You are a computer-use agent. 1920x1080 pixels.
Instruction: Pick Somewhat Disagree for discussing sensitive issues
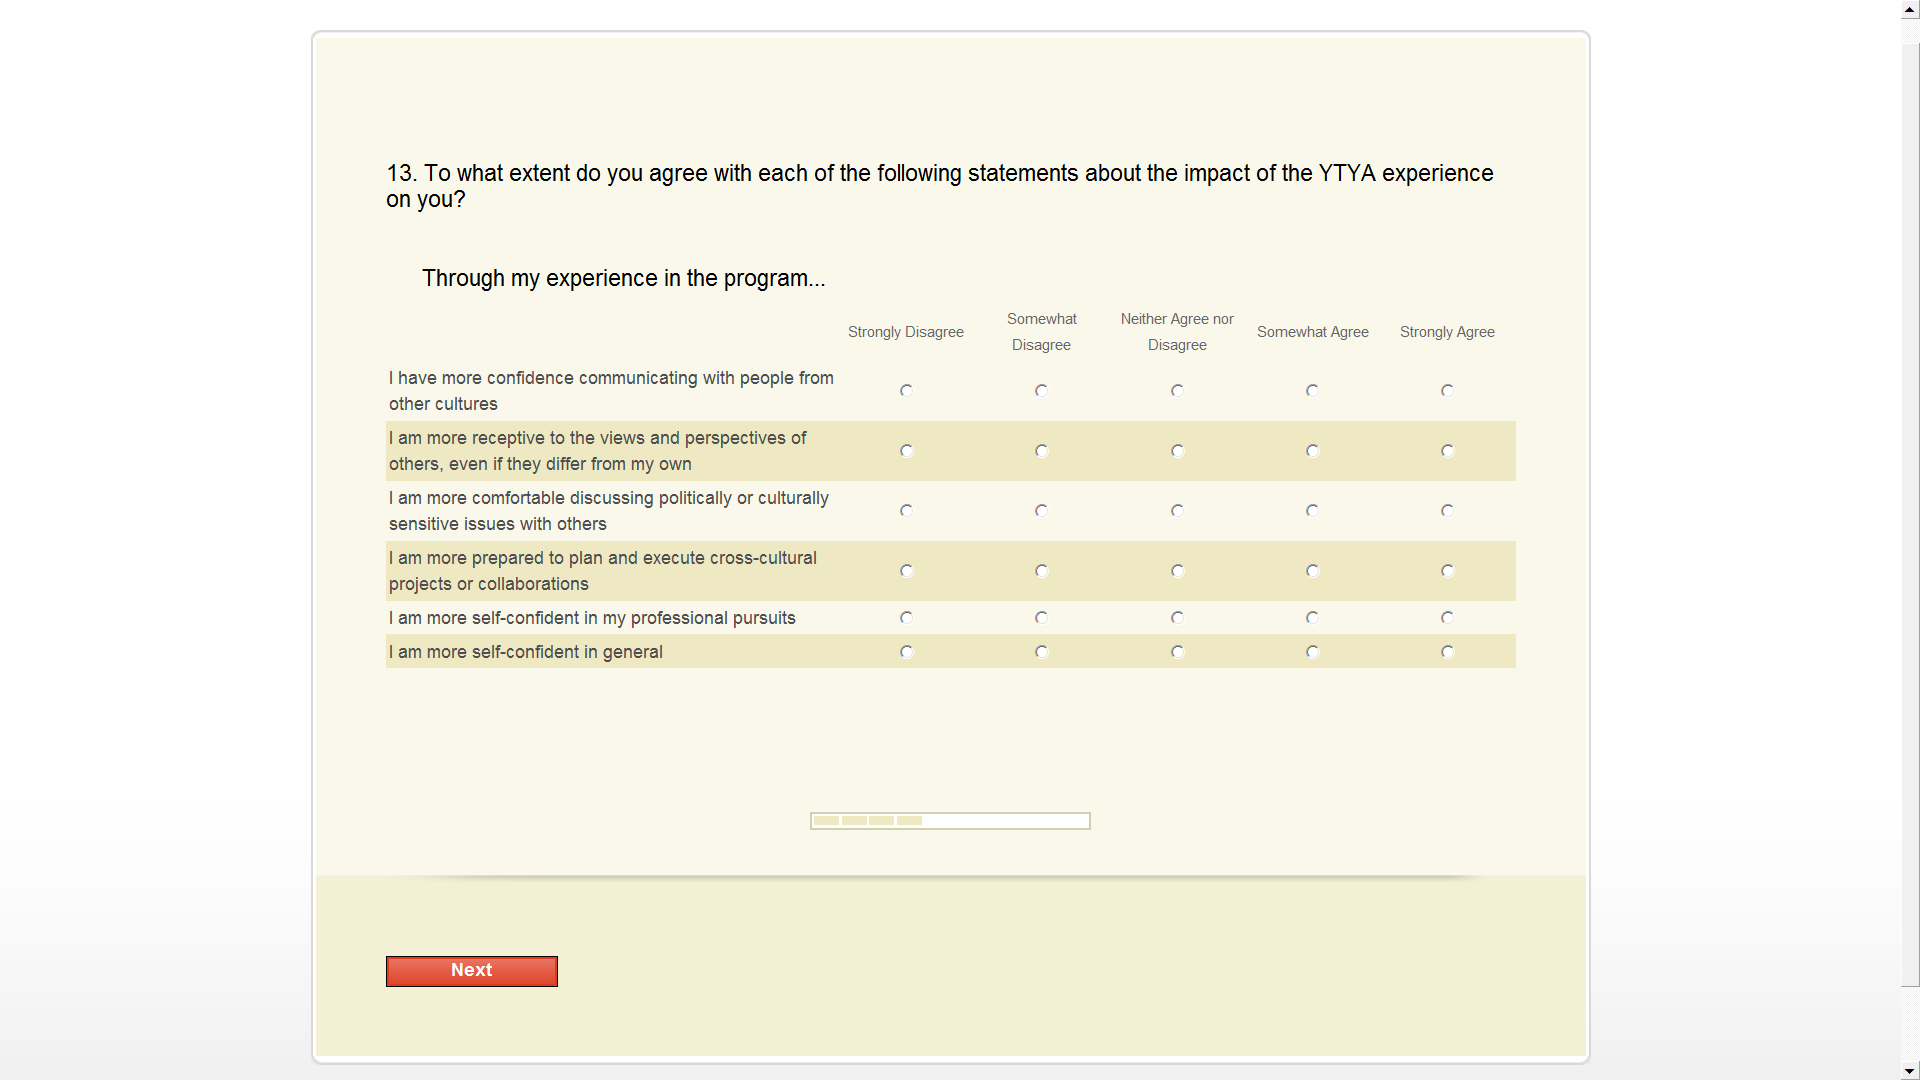[1041, 511]
